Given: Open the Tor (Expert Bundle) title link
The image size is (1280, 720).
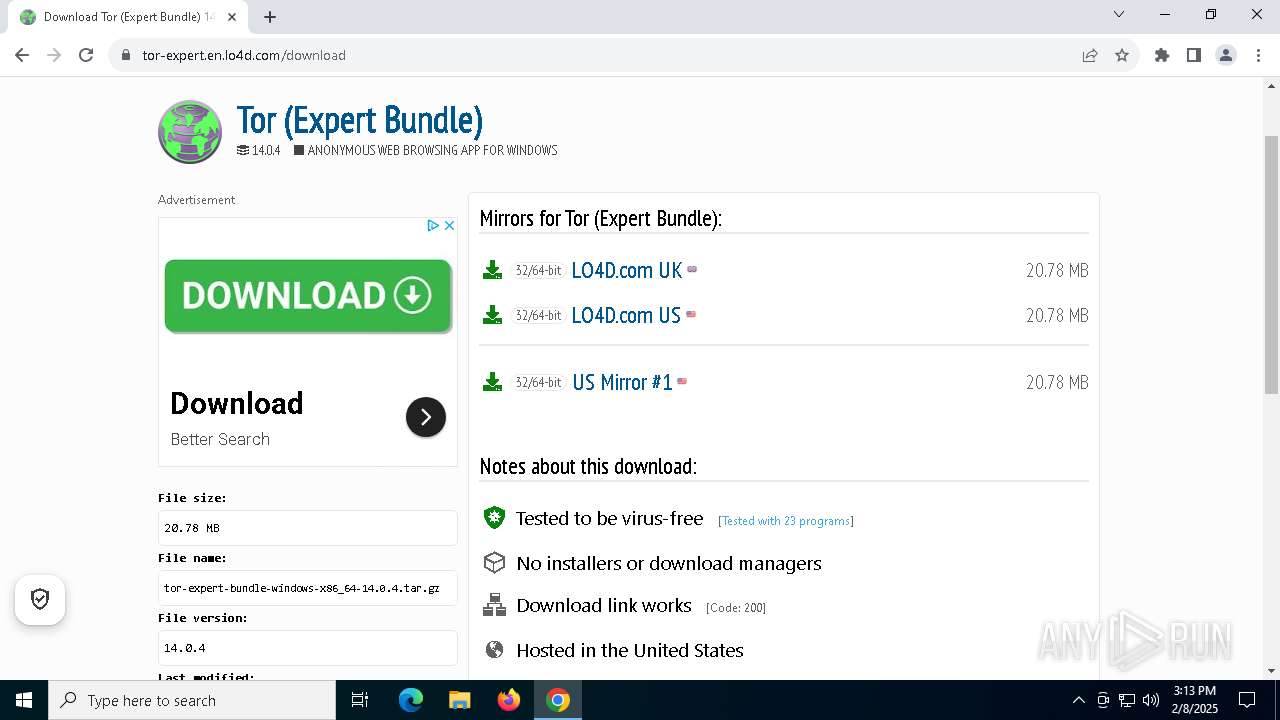Looking at the screenshot, I should click(x=360, y=120).
